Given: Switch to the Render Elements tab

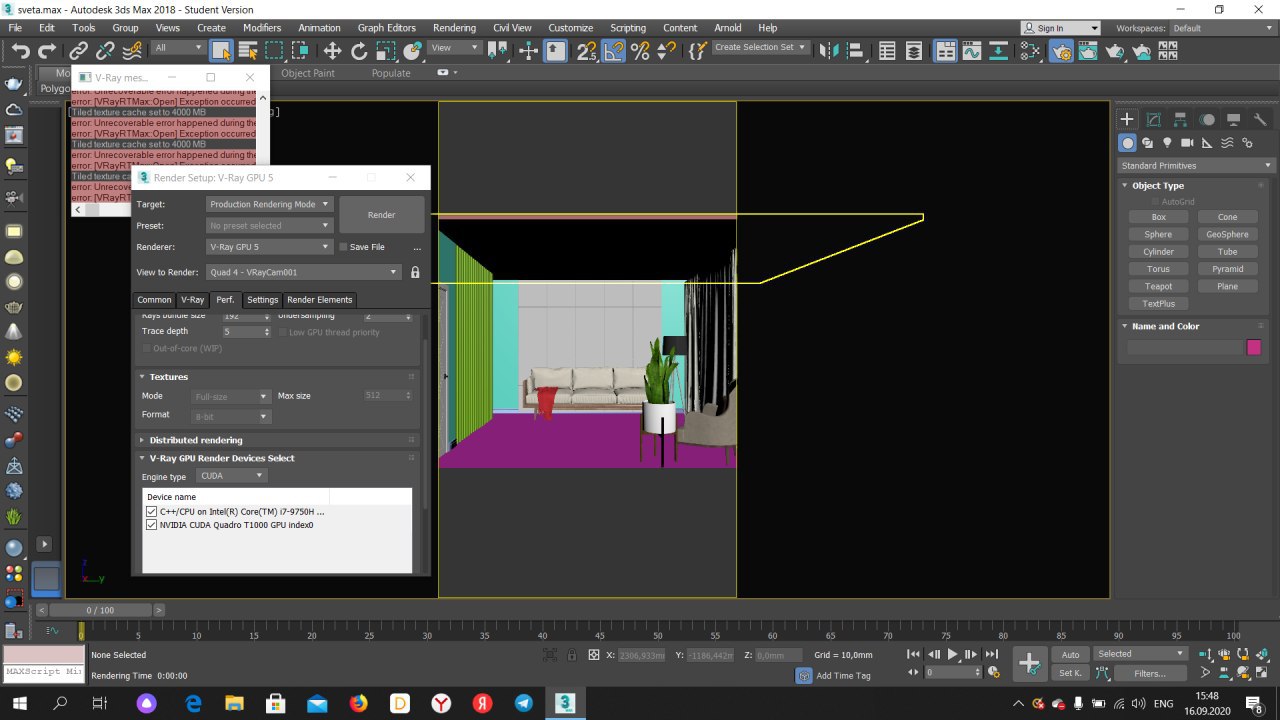Looking at the screenshot, I should [319, 300].
